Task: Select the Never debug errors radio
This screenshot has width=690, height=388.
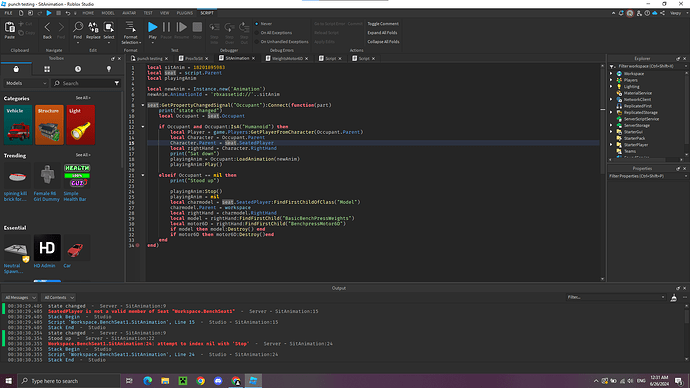Action: [257, 24]
